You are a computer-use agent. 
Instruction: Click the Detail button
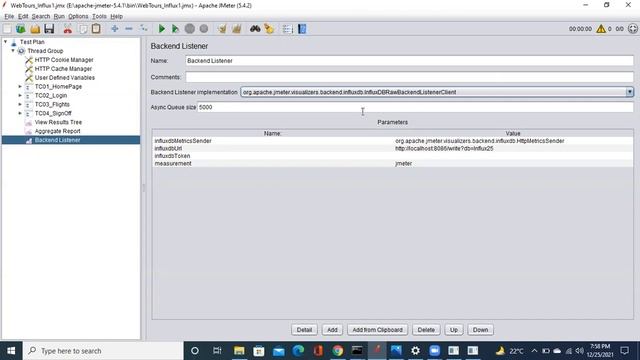304,330
